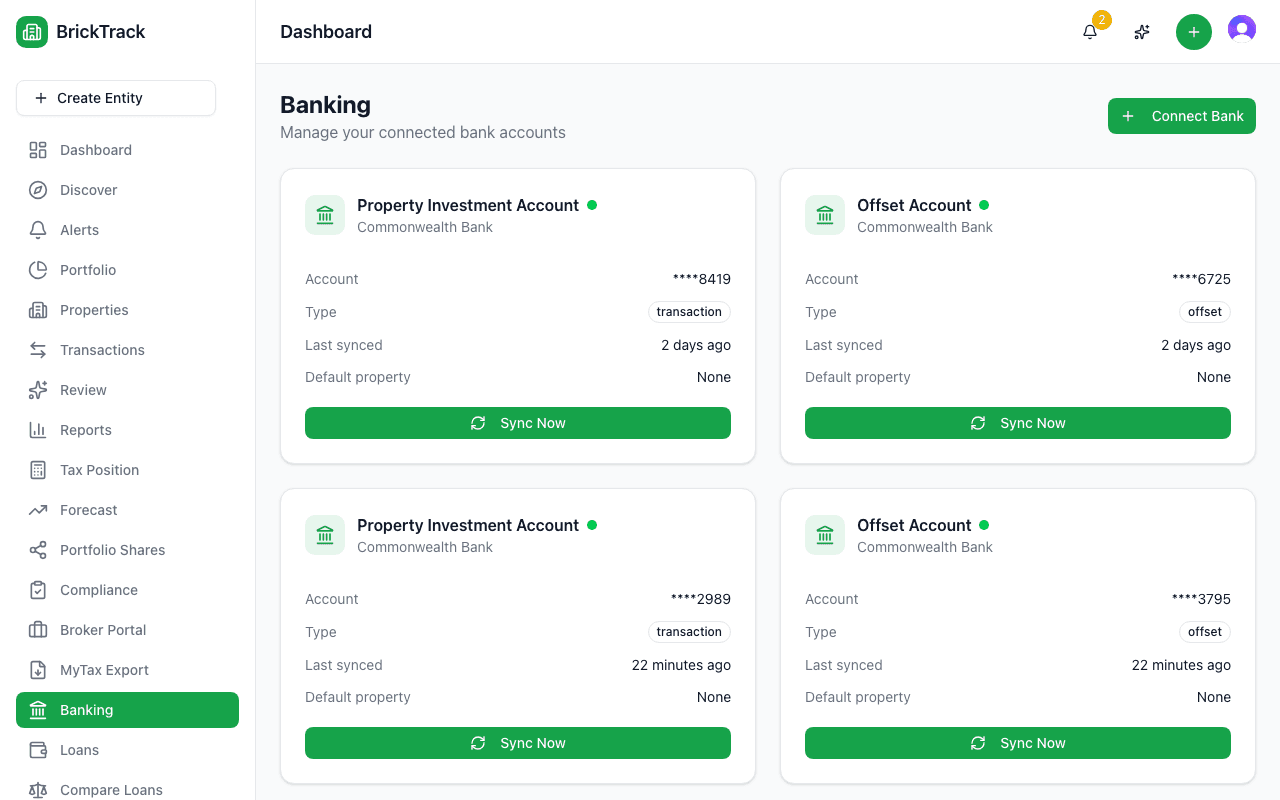Open the Properties section

pos(95,310)
